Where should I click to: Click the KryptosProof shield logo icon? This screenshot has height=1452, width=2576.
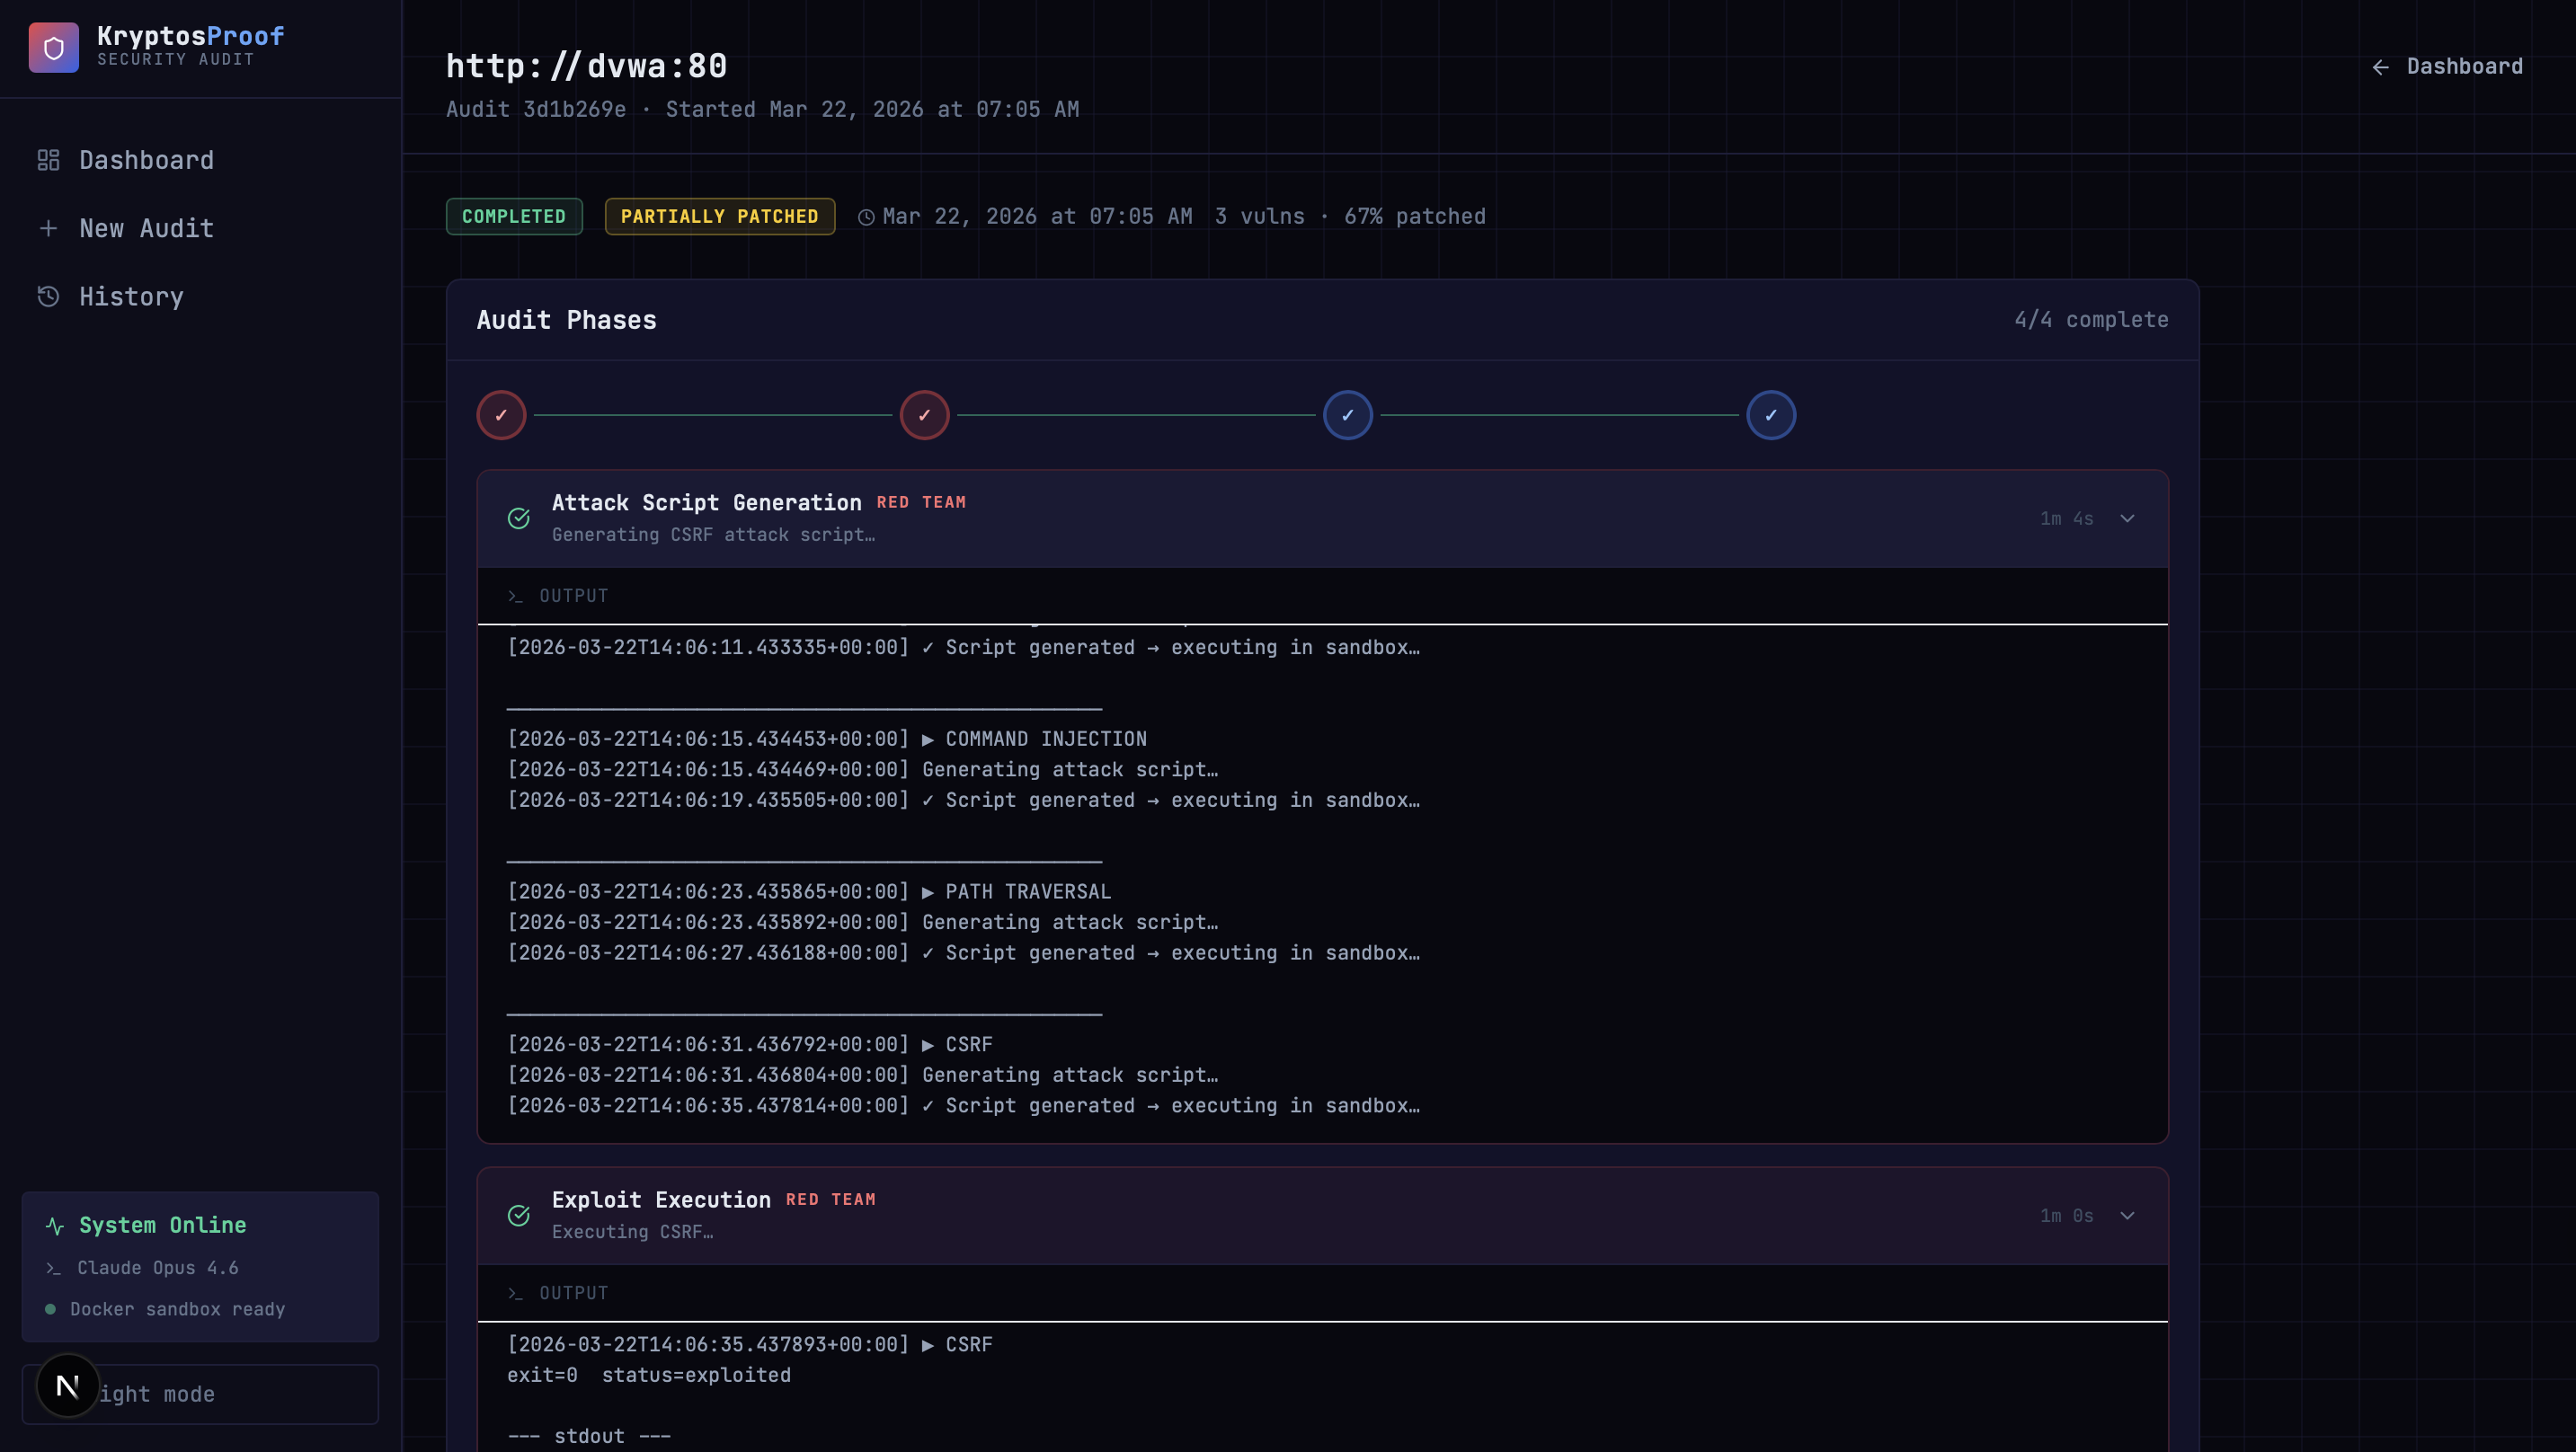tap(53, 47)
